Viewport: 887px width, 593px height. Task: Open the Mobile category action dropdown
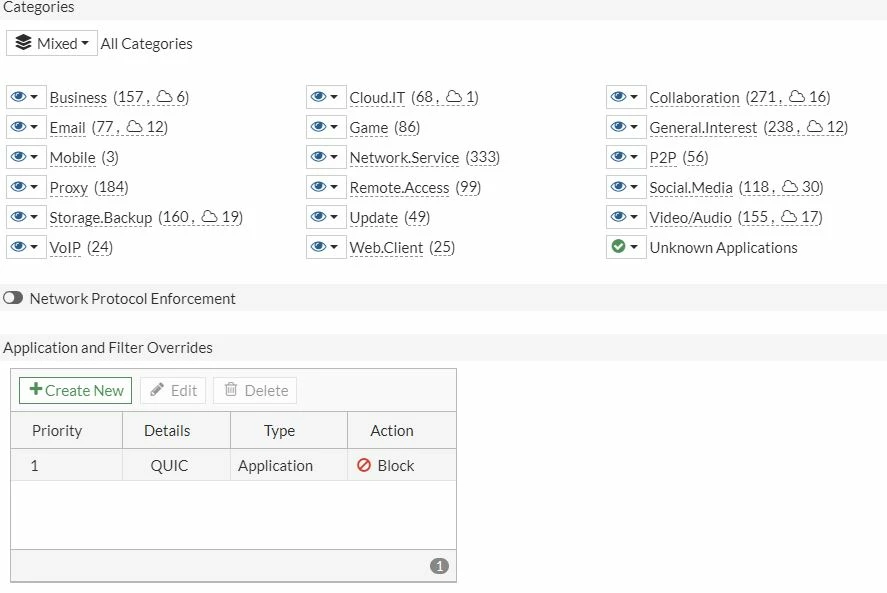click(x=26, y=157)
